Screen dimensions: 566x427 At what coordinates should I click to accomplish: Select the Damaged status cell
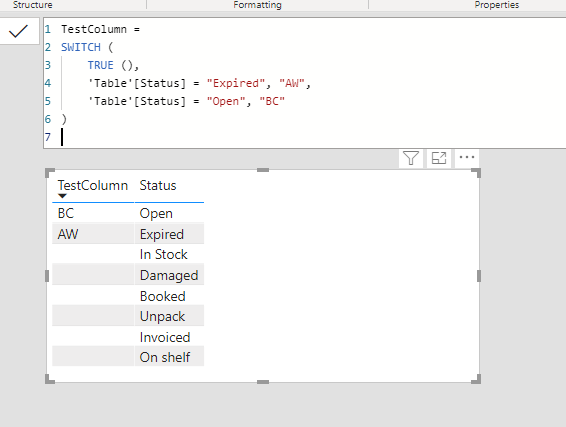(169, 275)
